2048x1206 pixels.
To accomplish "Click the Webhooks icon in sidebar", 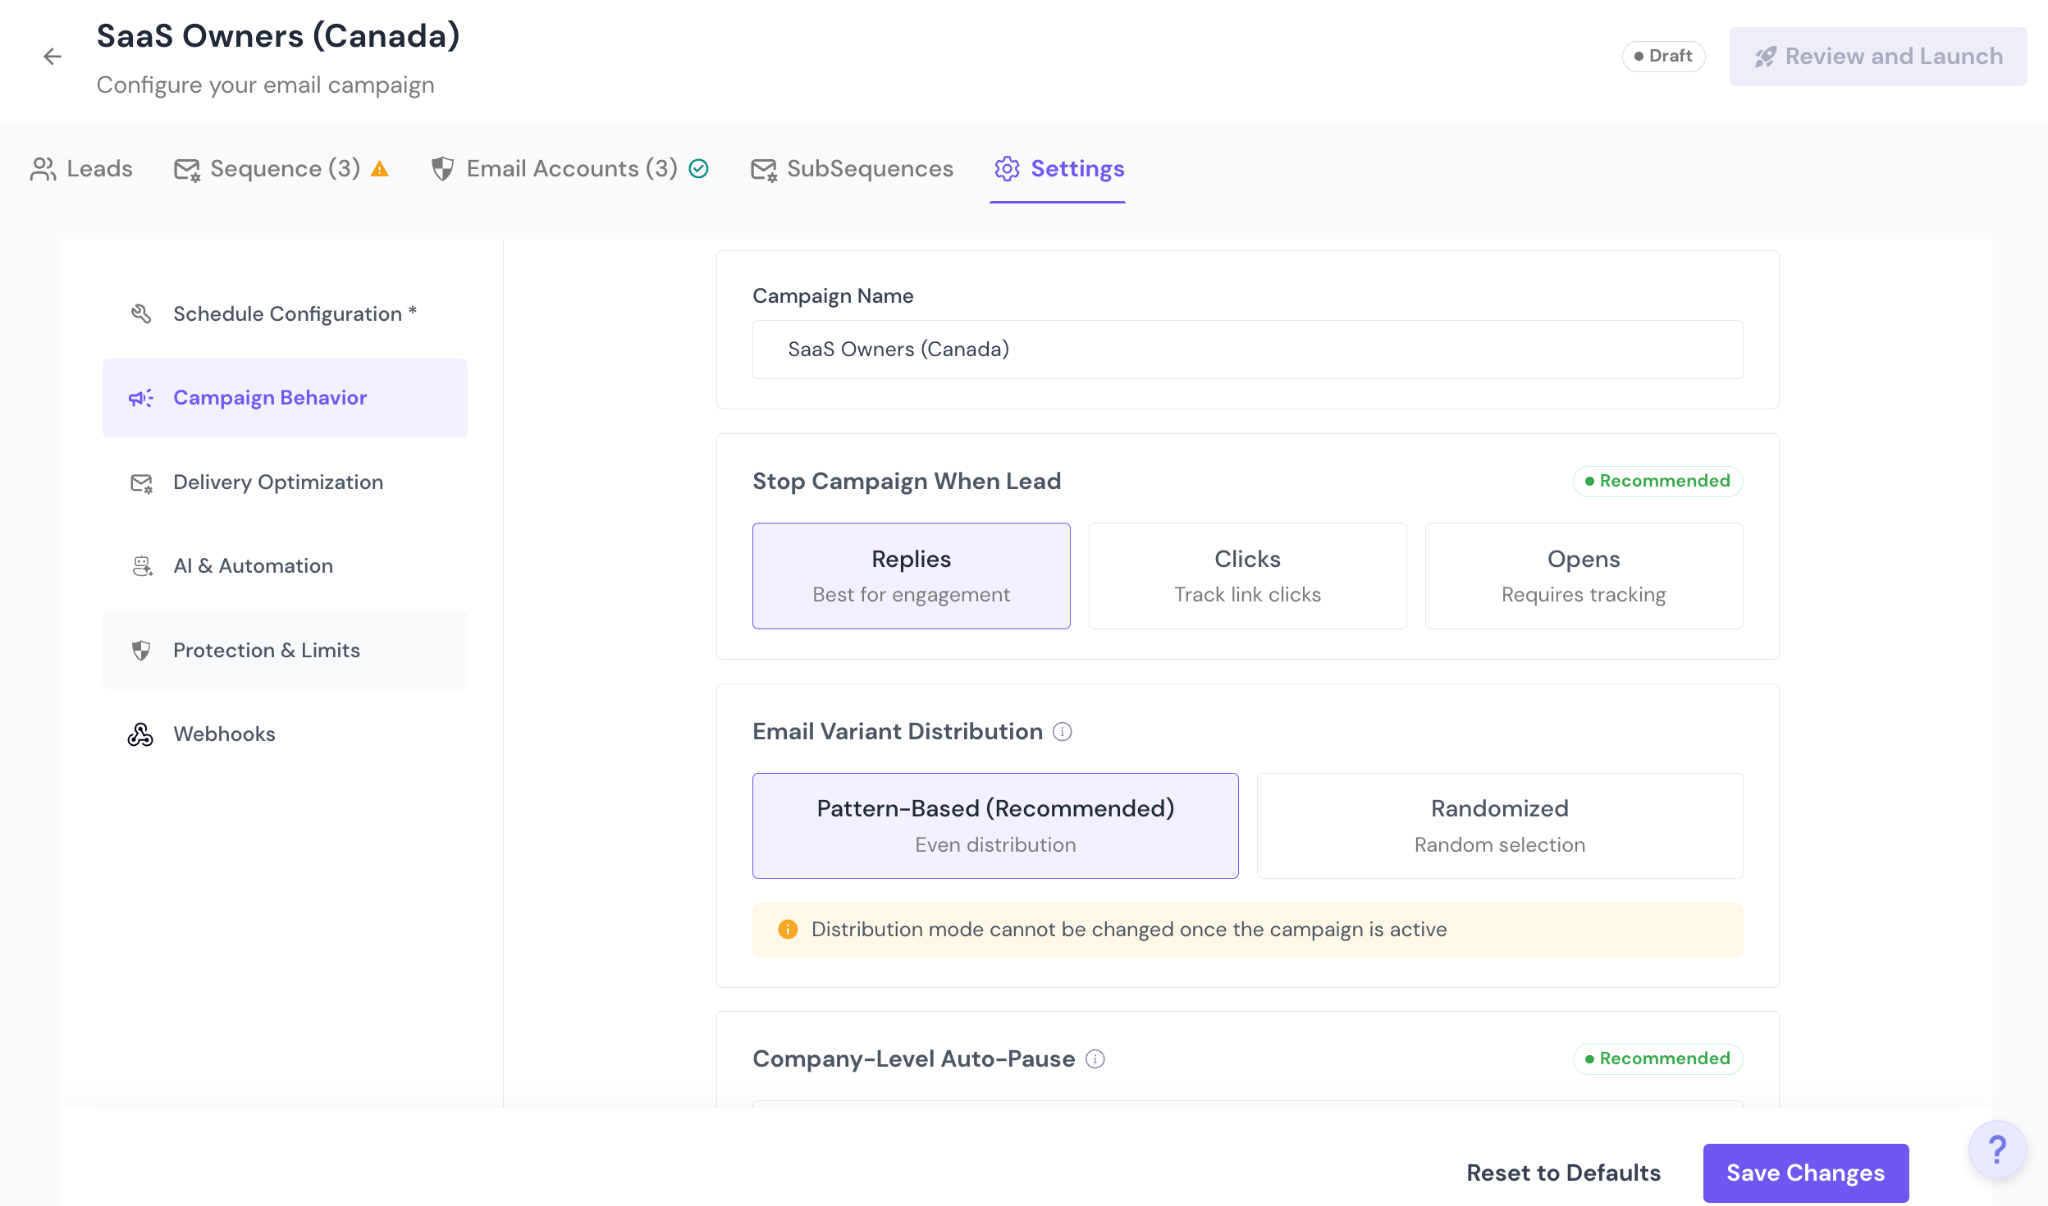I will tap(141, 734).
